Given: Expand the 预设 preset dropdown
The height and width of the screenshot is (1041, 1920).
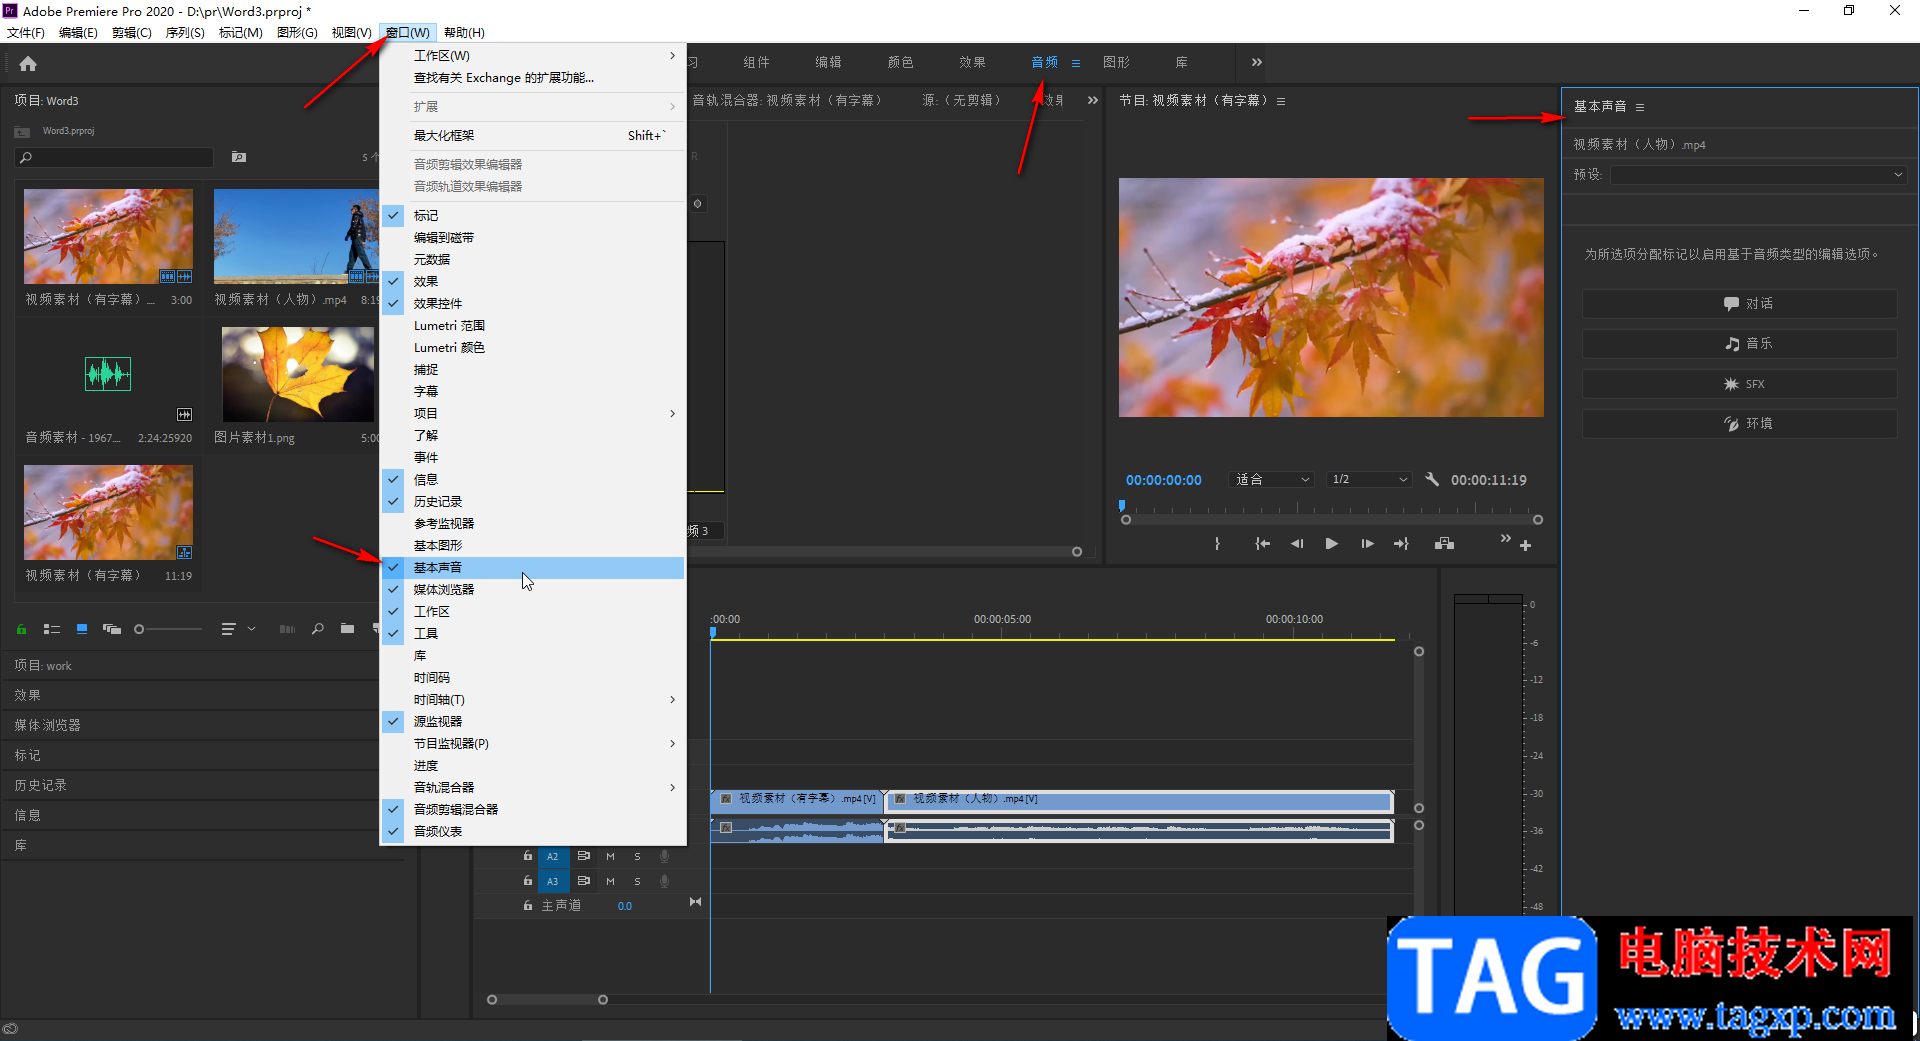Looking at the screenshot, I should [x=1758, y=175].
